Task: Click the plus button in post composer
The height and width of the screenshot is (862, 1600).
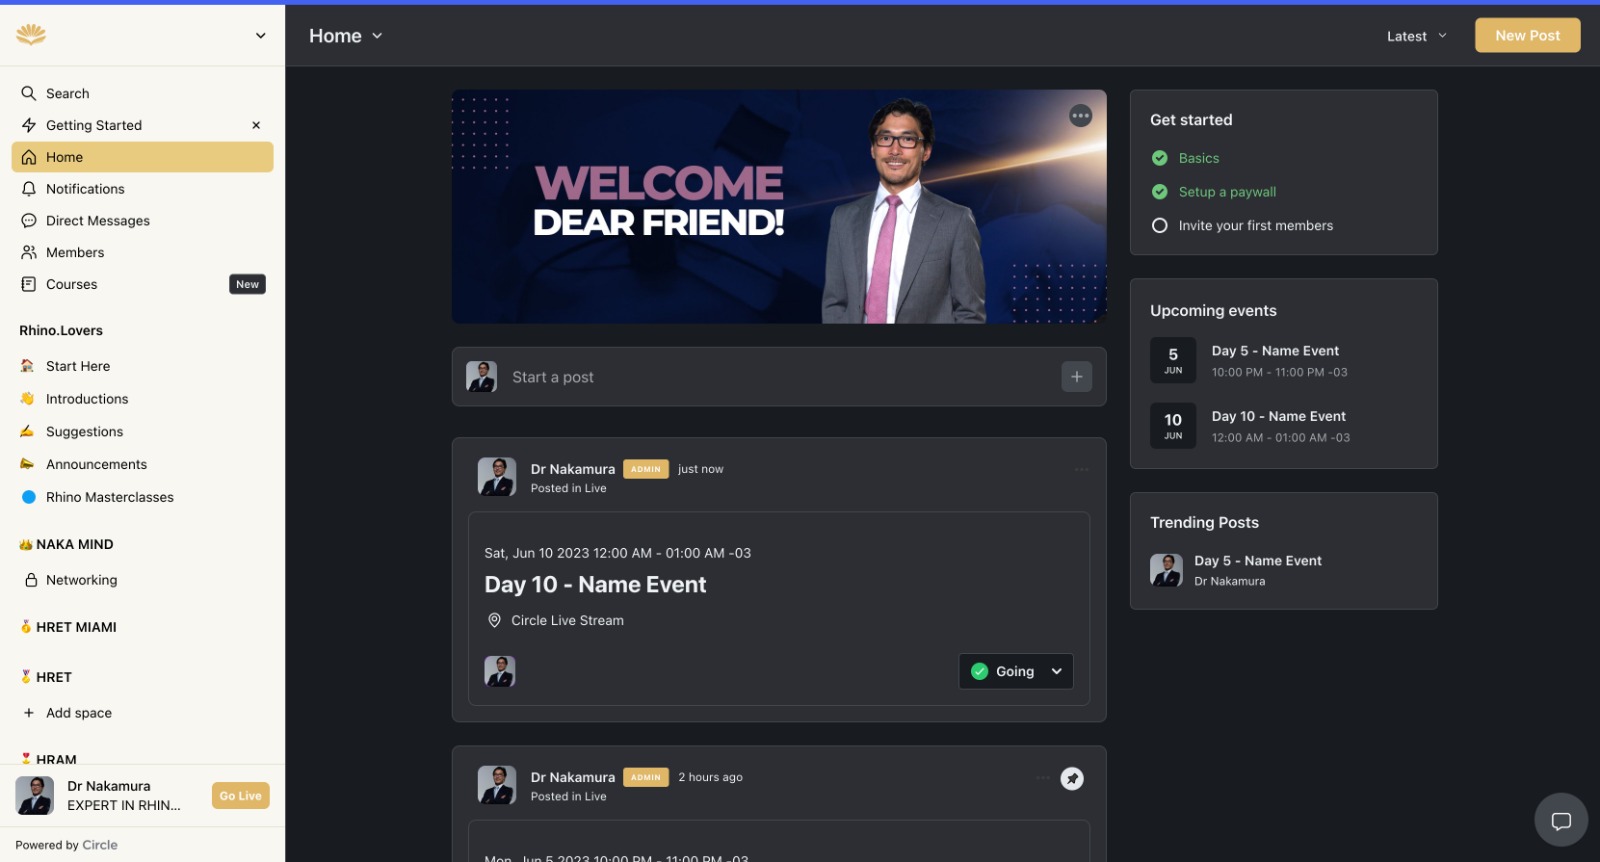Action: point(1076,377)
